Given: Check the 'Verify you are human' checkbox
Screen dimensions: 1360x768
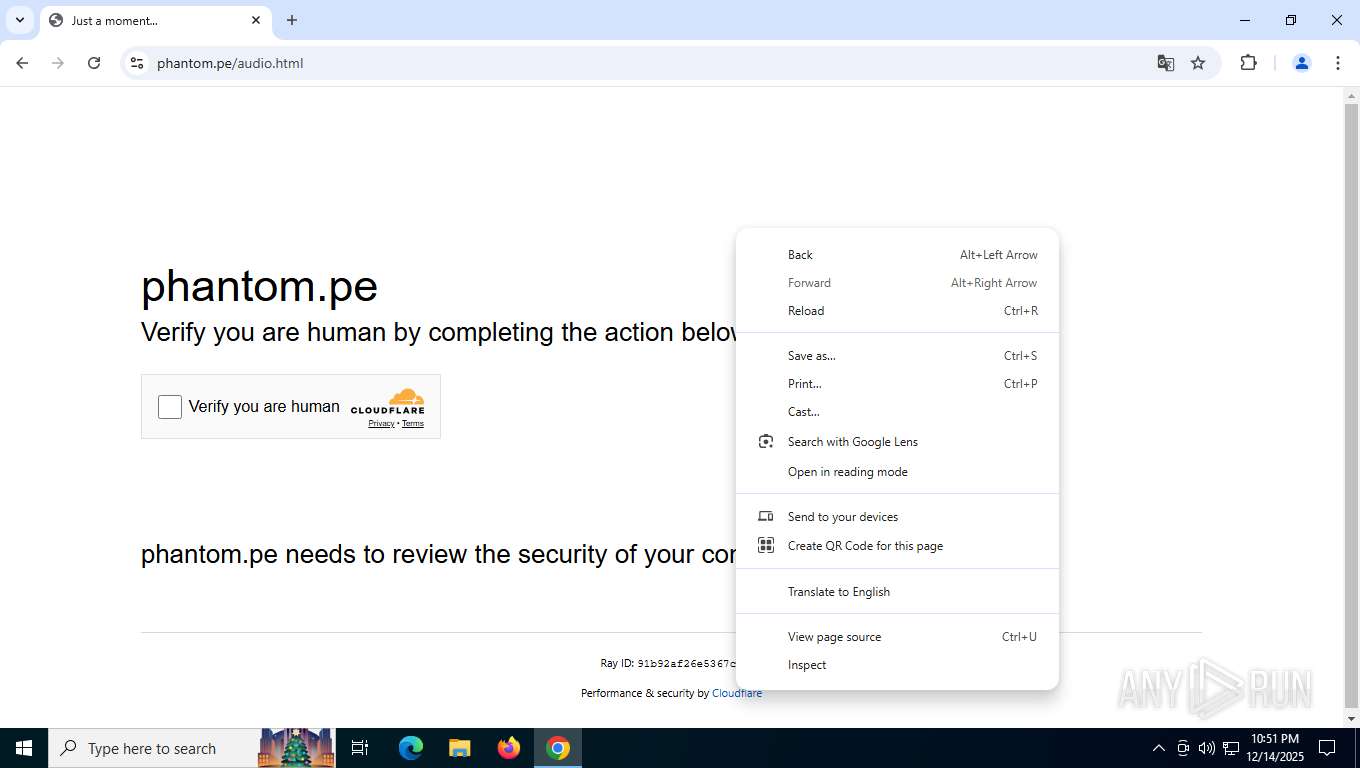Looking at the screenshot, I should 170,407.
